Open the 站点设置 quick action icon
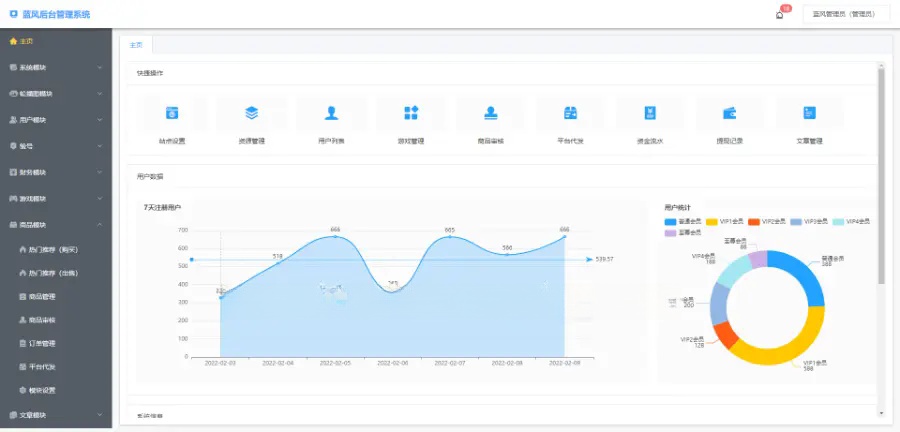 171,113
